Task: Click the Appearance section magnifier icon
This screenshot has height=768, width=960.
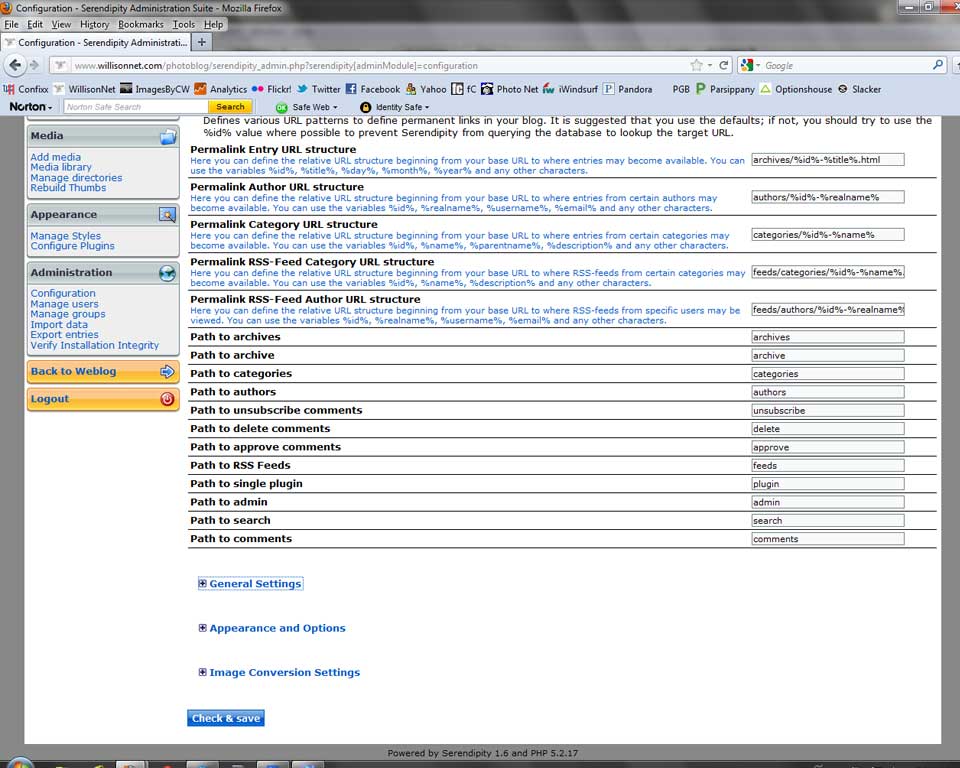Action: [x=167, y=215]
